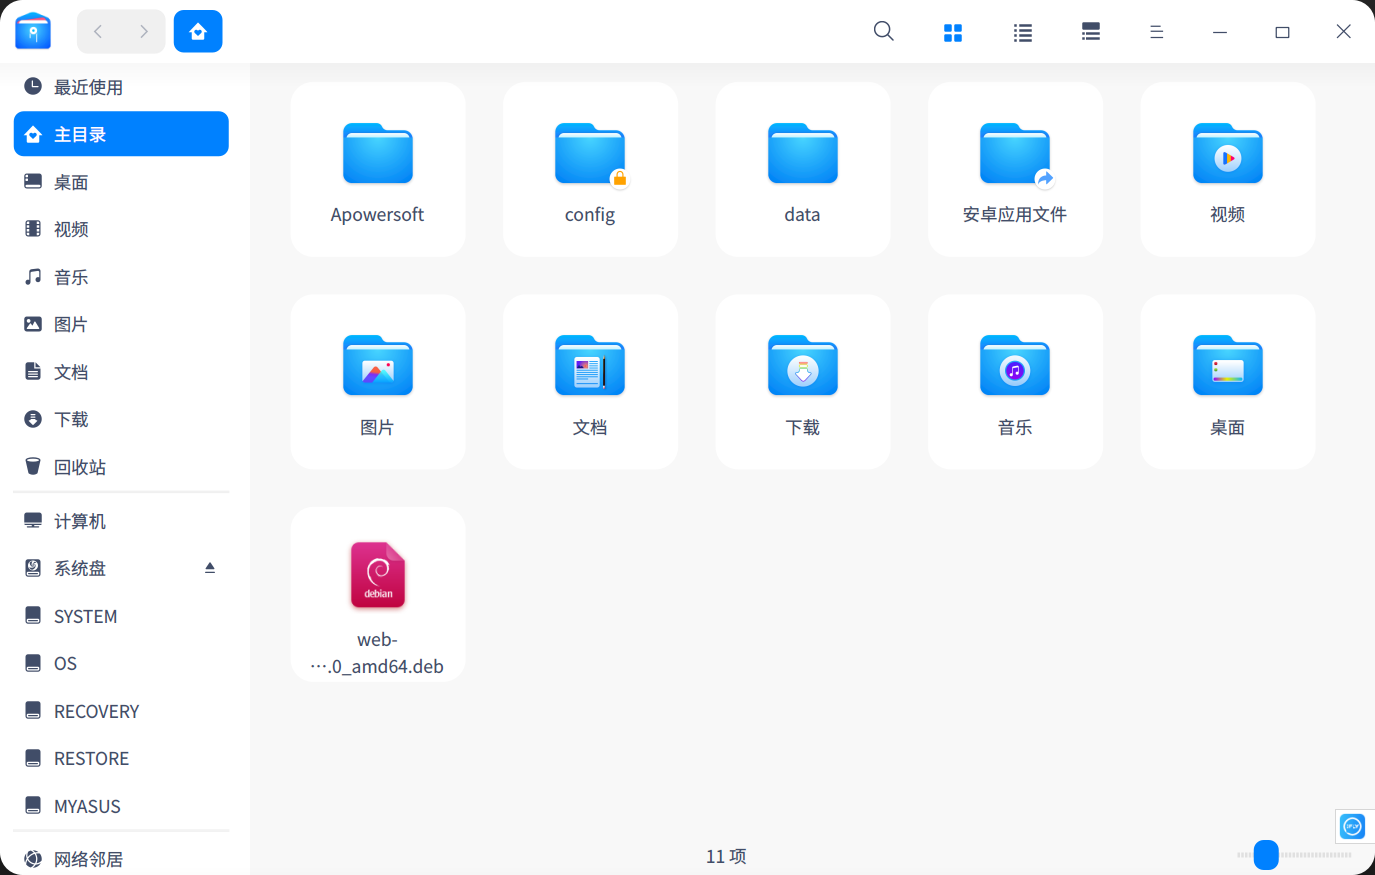Open the search function
The height and width of the screenshot is (875, 1375).
883,31
